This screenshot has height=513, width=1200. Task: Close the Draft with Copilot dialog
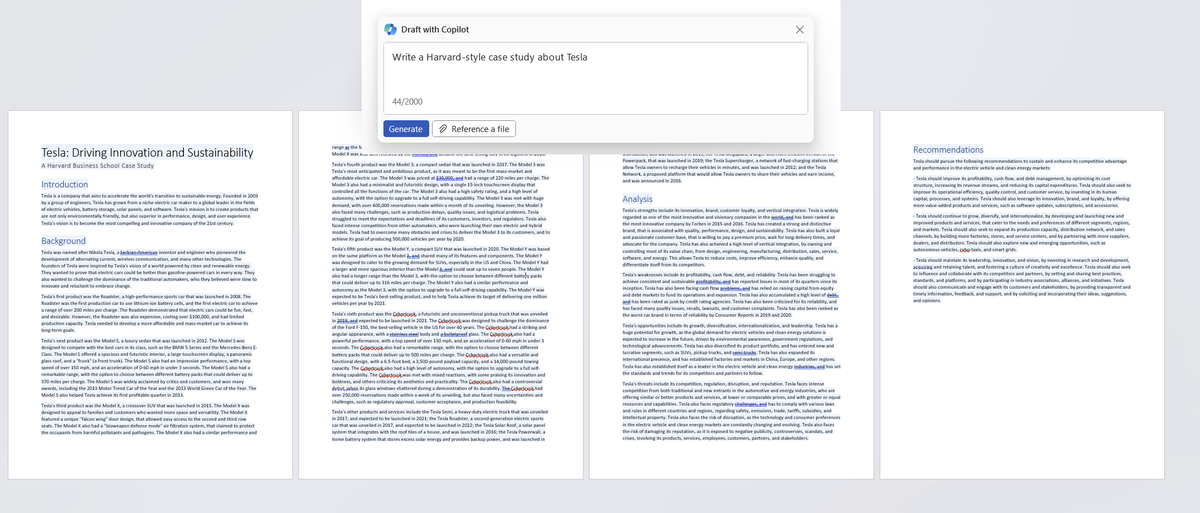pyautogui.click(x=799, y=30)
